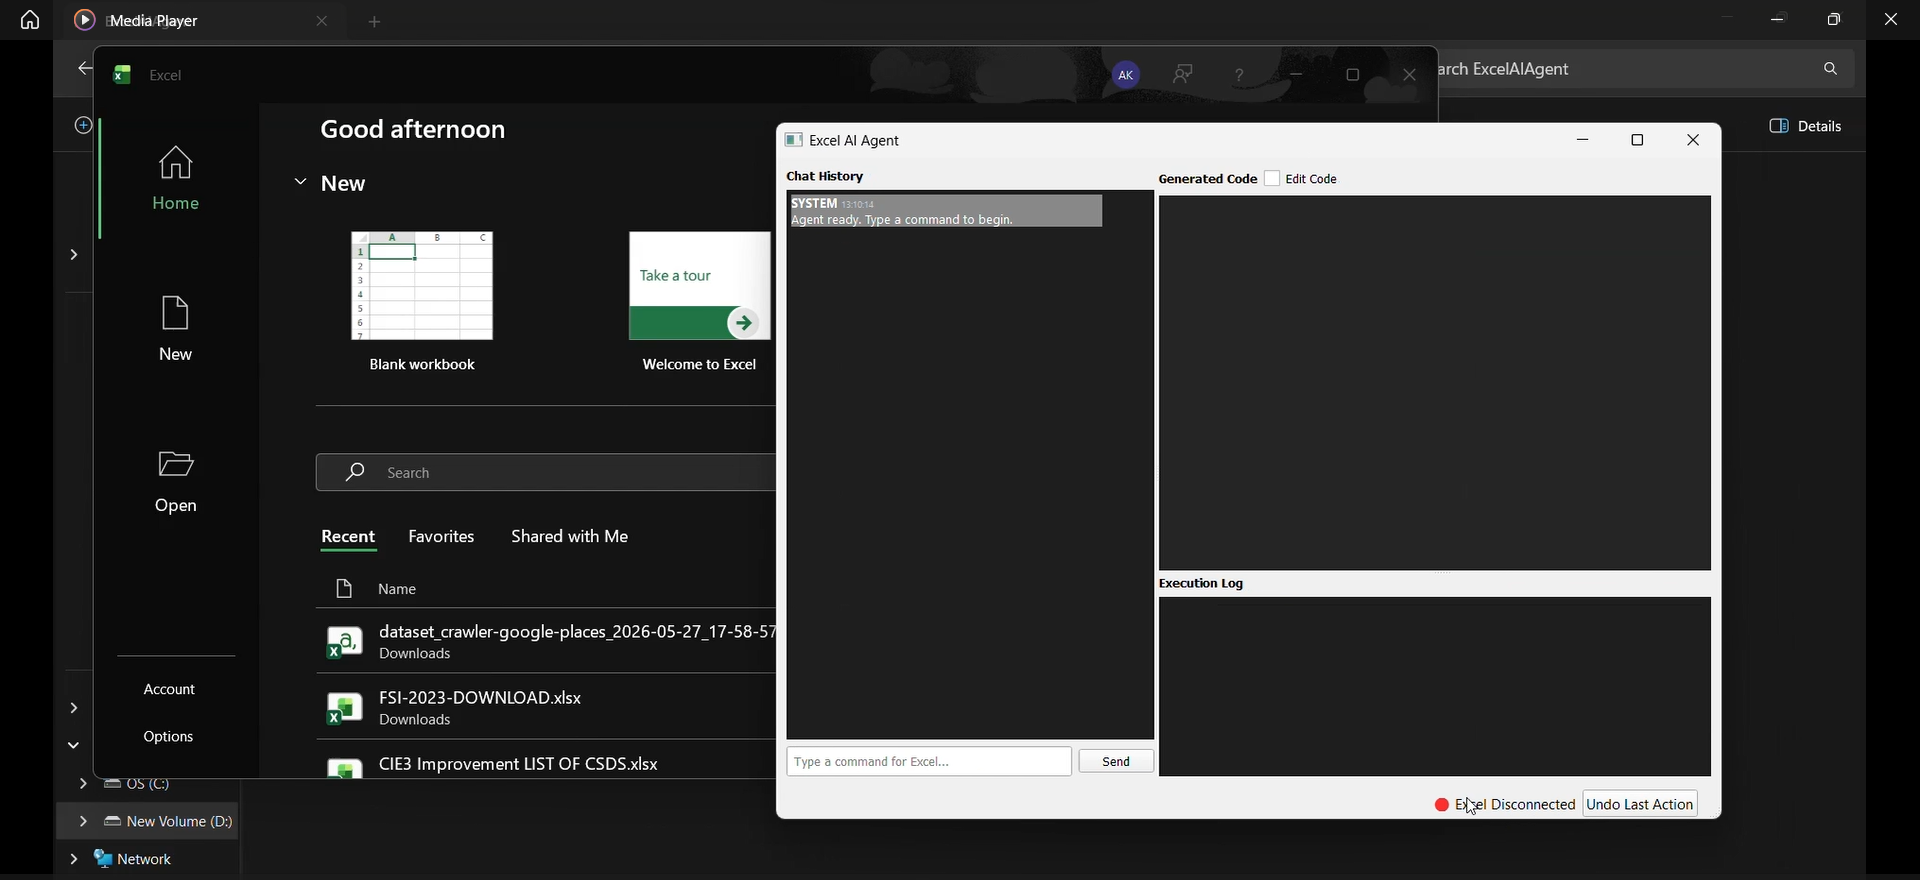Screen dimensions: 1920x880
Task: Open the New page in Excel sidebar
Action: 176,328
